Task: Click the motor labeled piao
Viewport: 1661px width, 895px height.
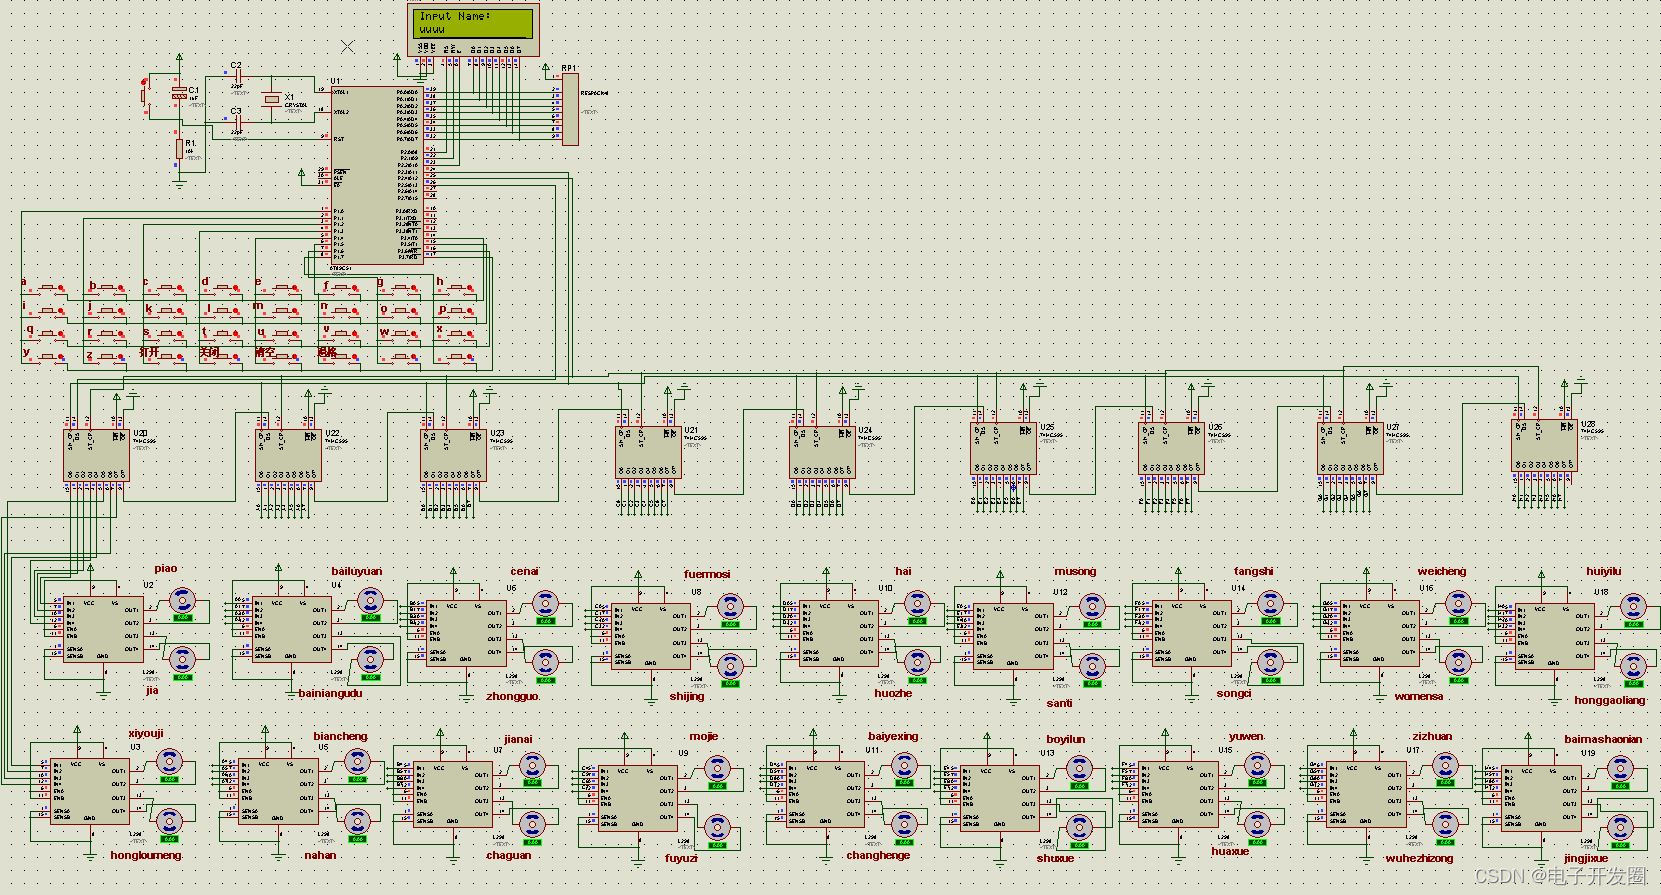Action: point(182,601)
